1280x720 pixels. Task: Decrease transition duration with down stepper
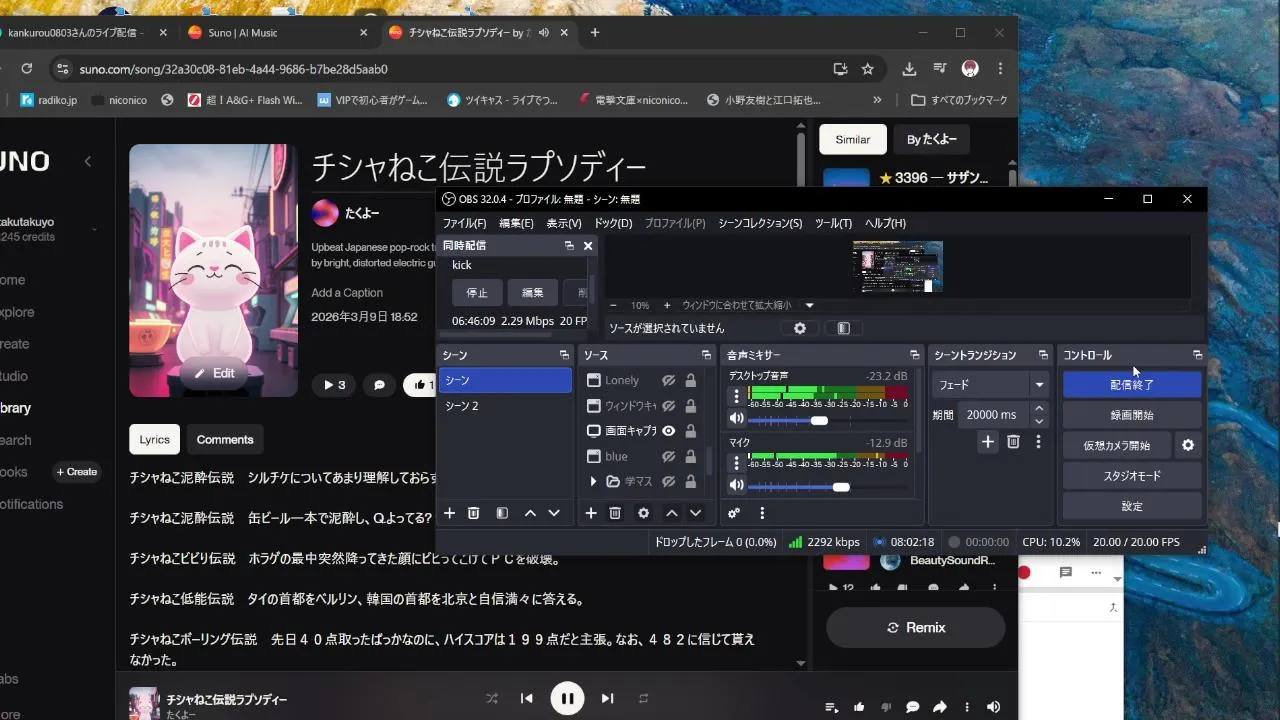(1040, 421)
